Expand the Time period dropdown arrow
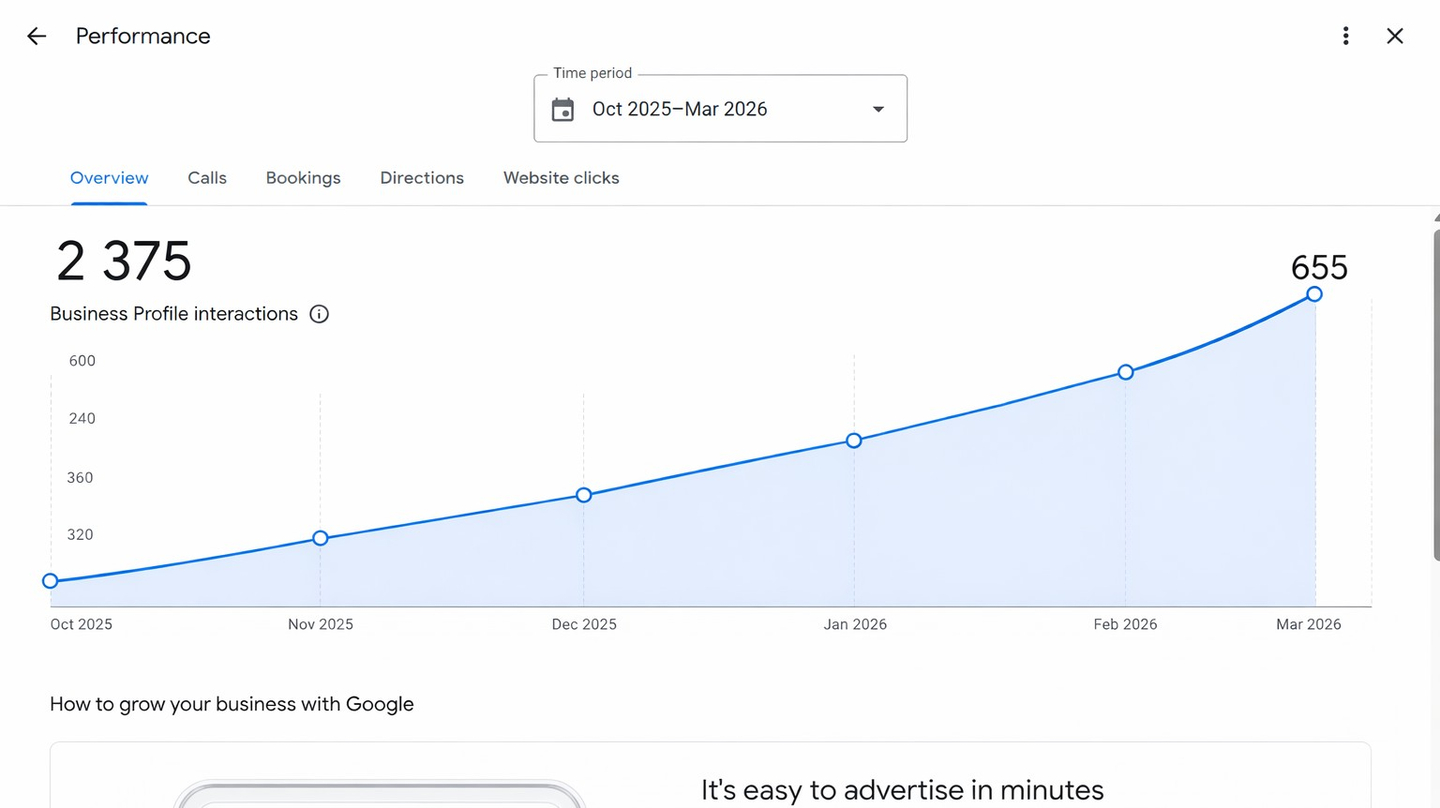The width and height of the screenshot is (1440, 808). tap(878, 109)
